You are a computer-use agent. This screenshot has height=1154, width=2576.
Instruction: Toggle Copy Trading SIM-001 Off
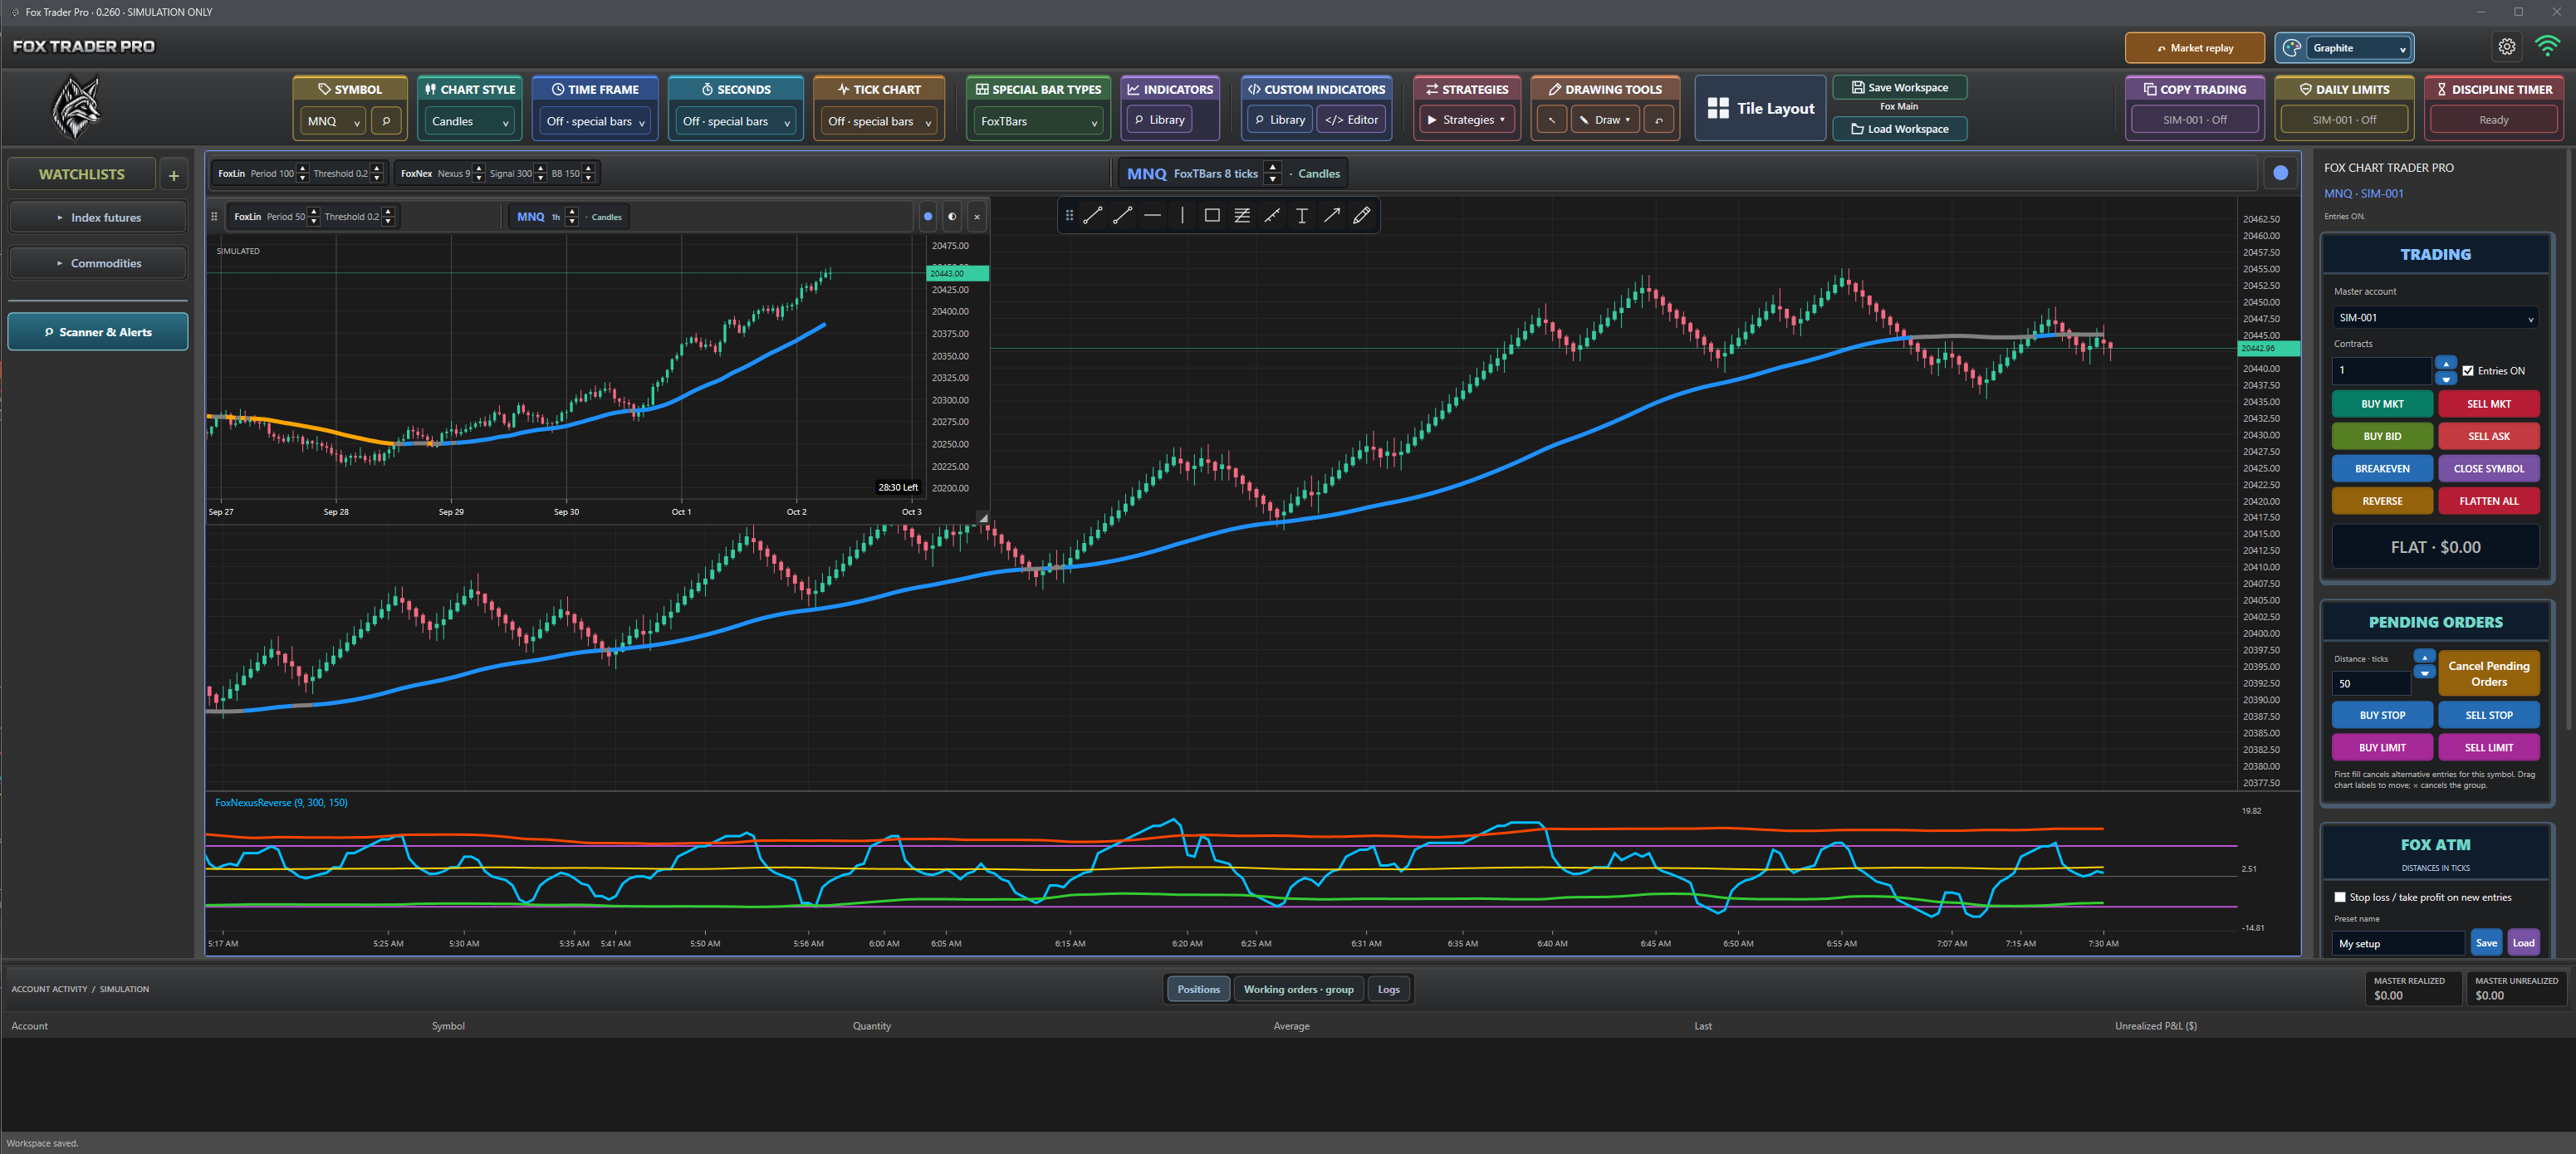point(2194,120)
